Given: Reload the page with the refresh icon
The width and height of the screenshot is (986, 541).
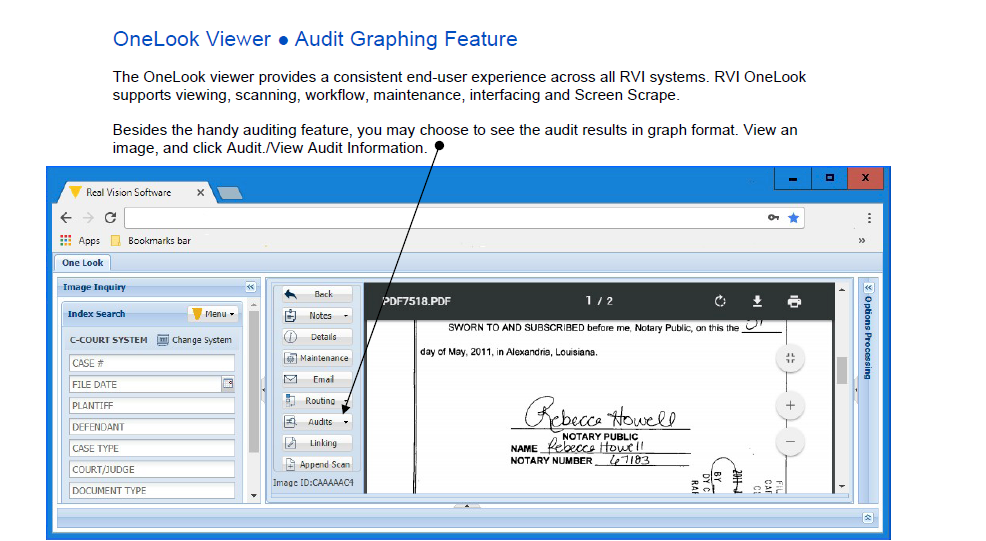Looking at the screenshot, I should pyautogui.click(x=111, y=218).
